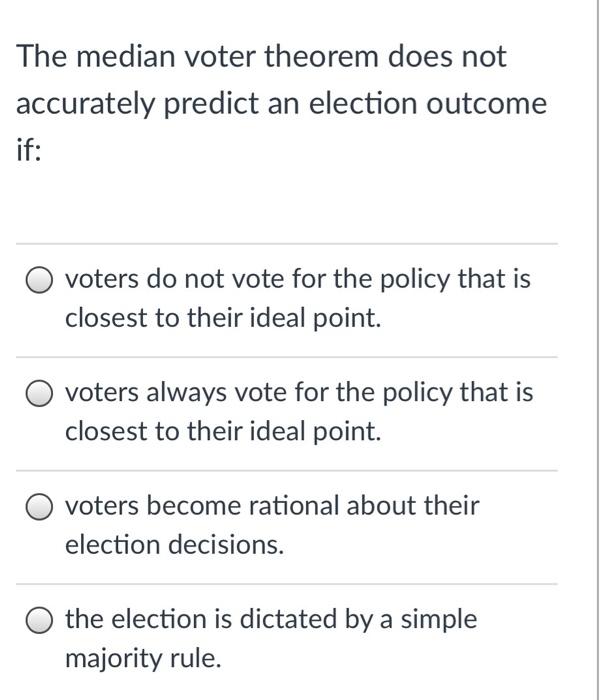Click the 'voters become rational about their' text

tap(272, 506)
